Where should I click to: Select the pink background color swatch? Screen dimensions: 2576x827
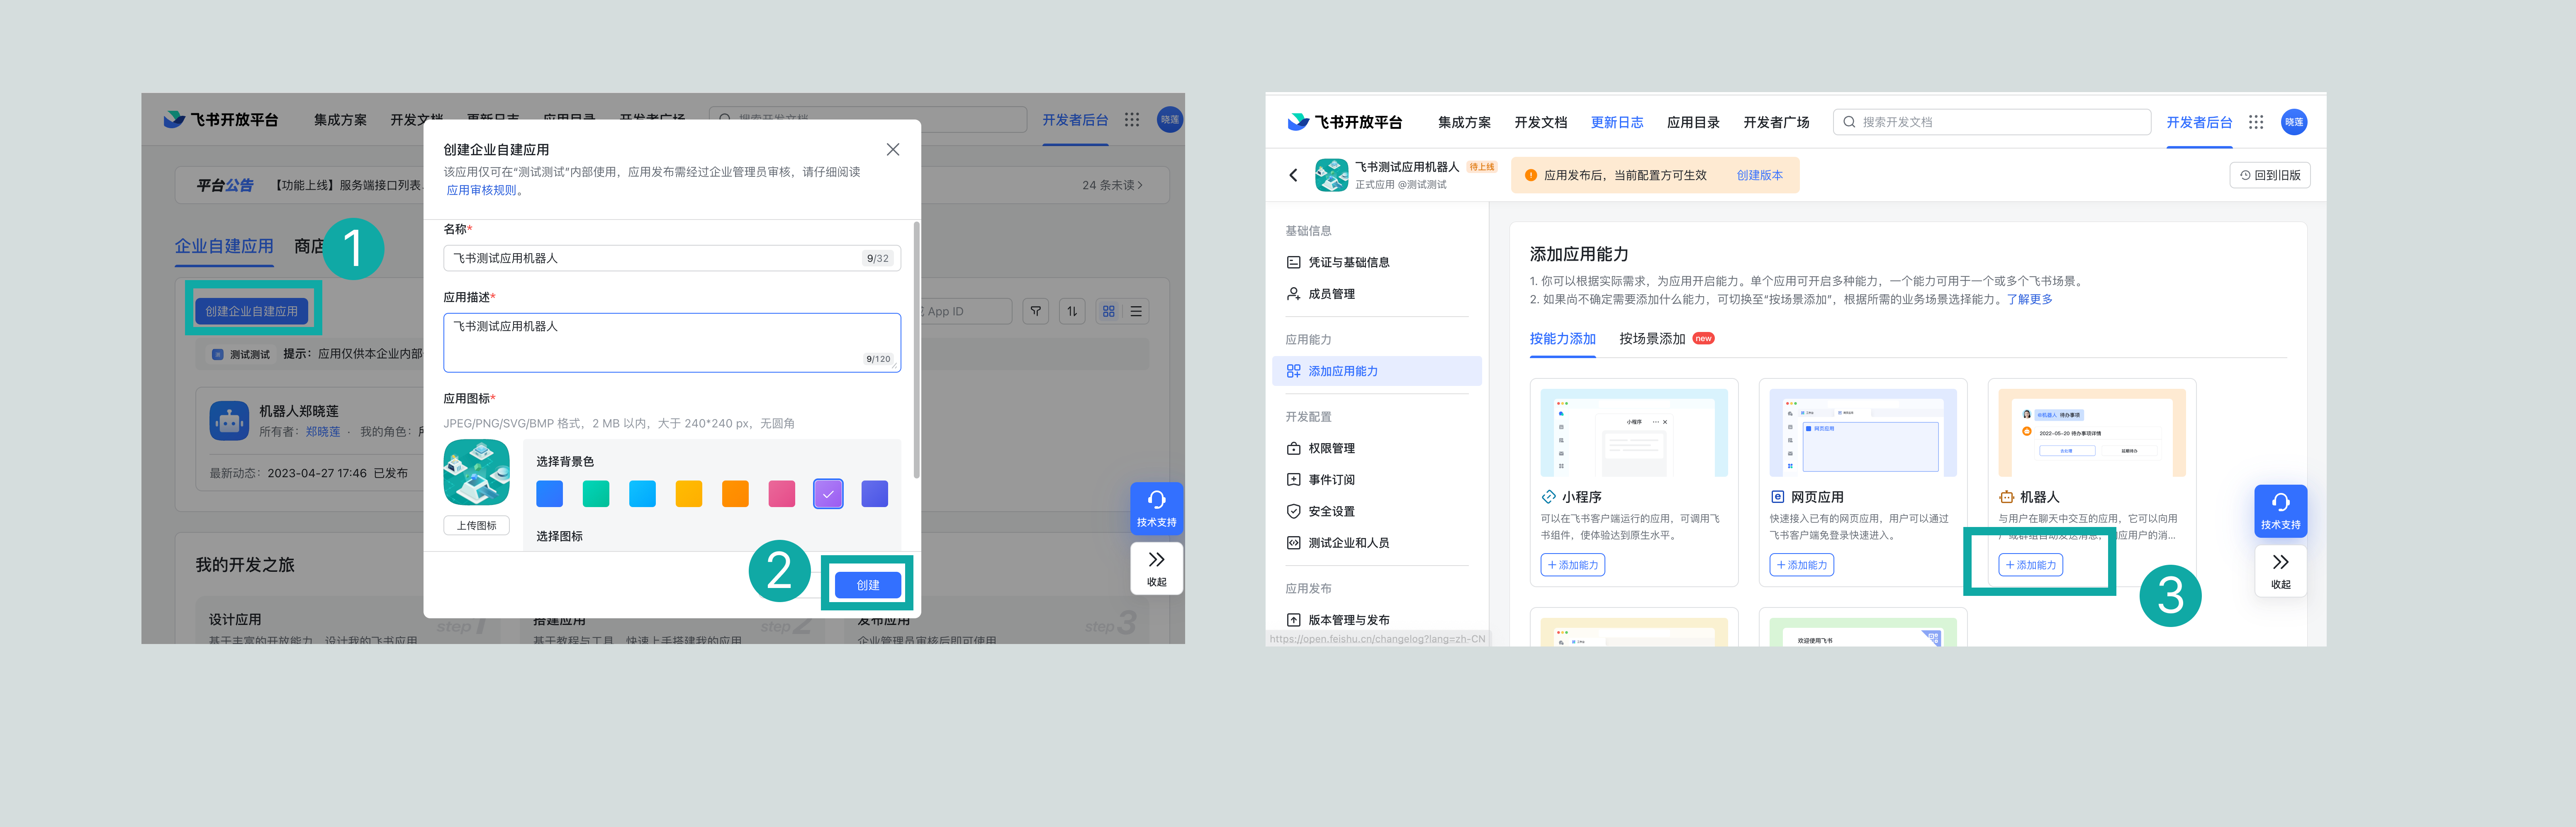[x=782, y=494]
